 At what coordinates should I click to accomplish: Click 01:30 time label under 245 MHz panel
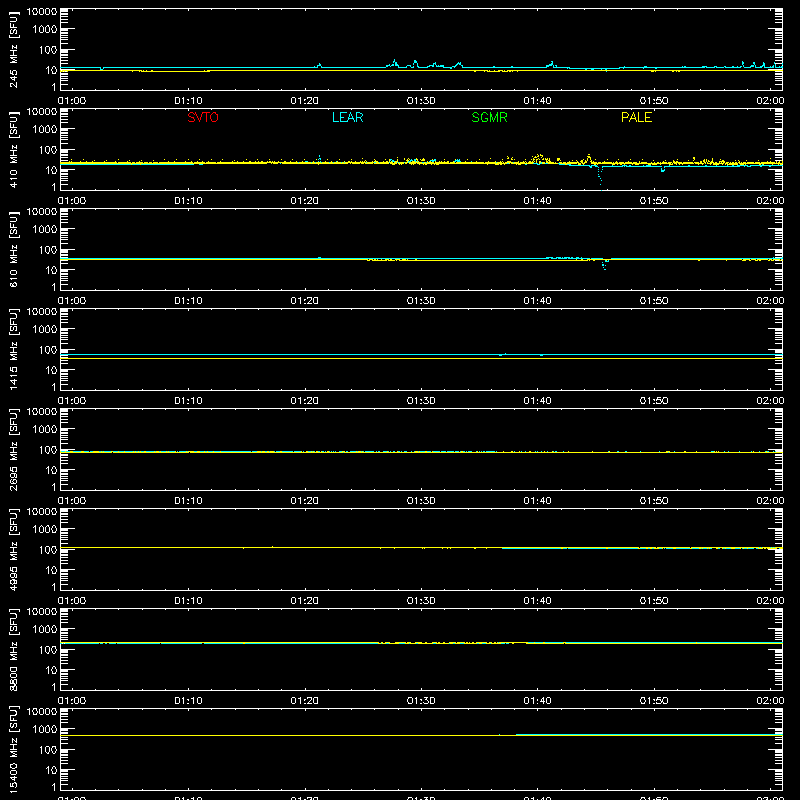point(421,101)
